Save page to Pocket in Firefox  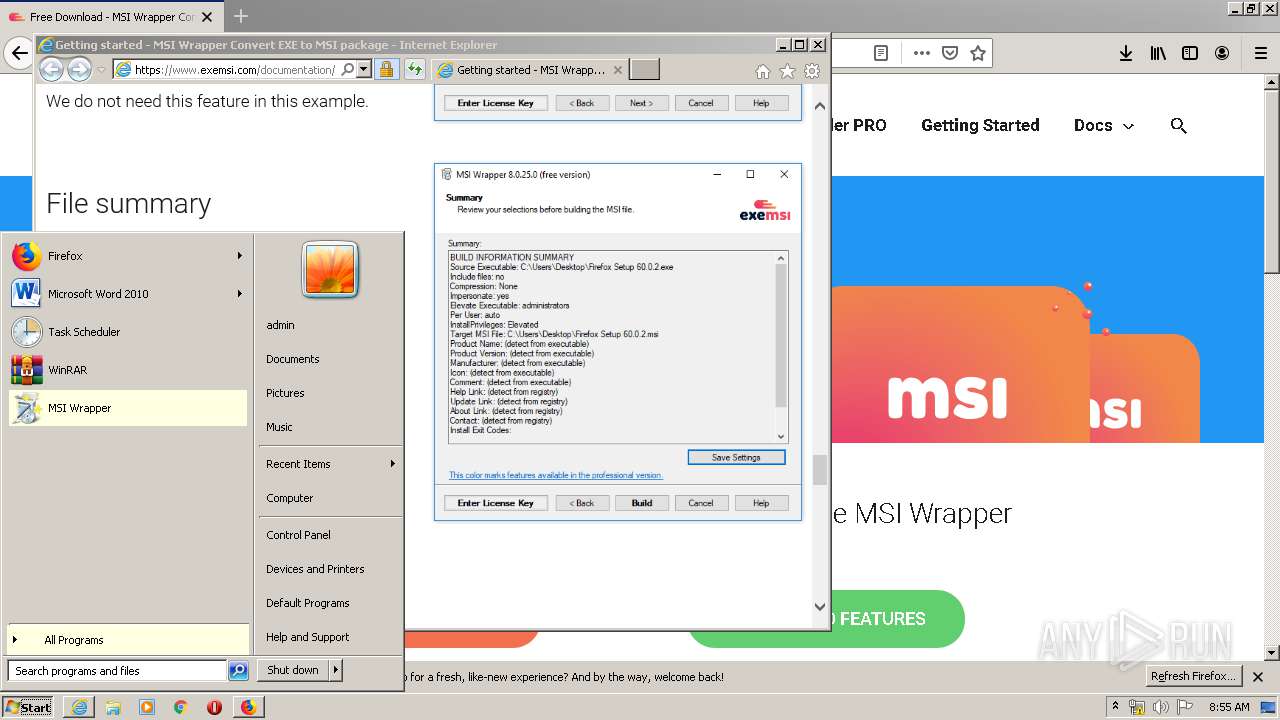click(950, 53)
